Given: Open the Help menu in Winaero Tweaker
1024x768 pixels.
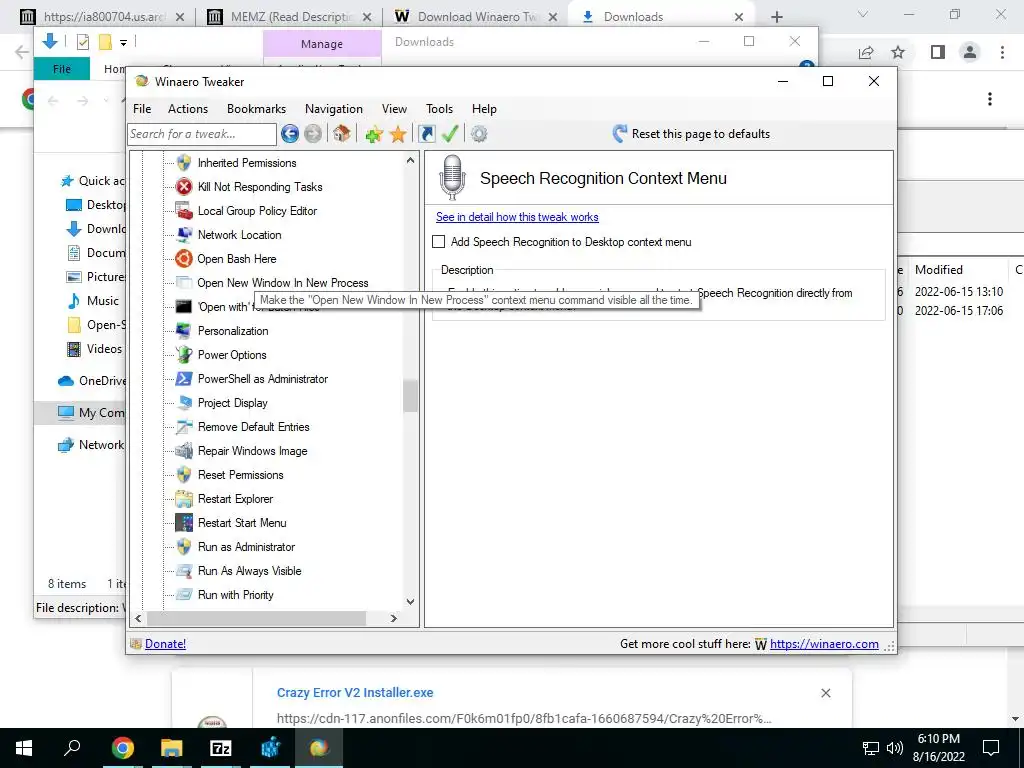Looking at the screenshot, I should tap(485, 109).
